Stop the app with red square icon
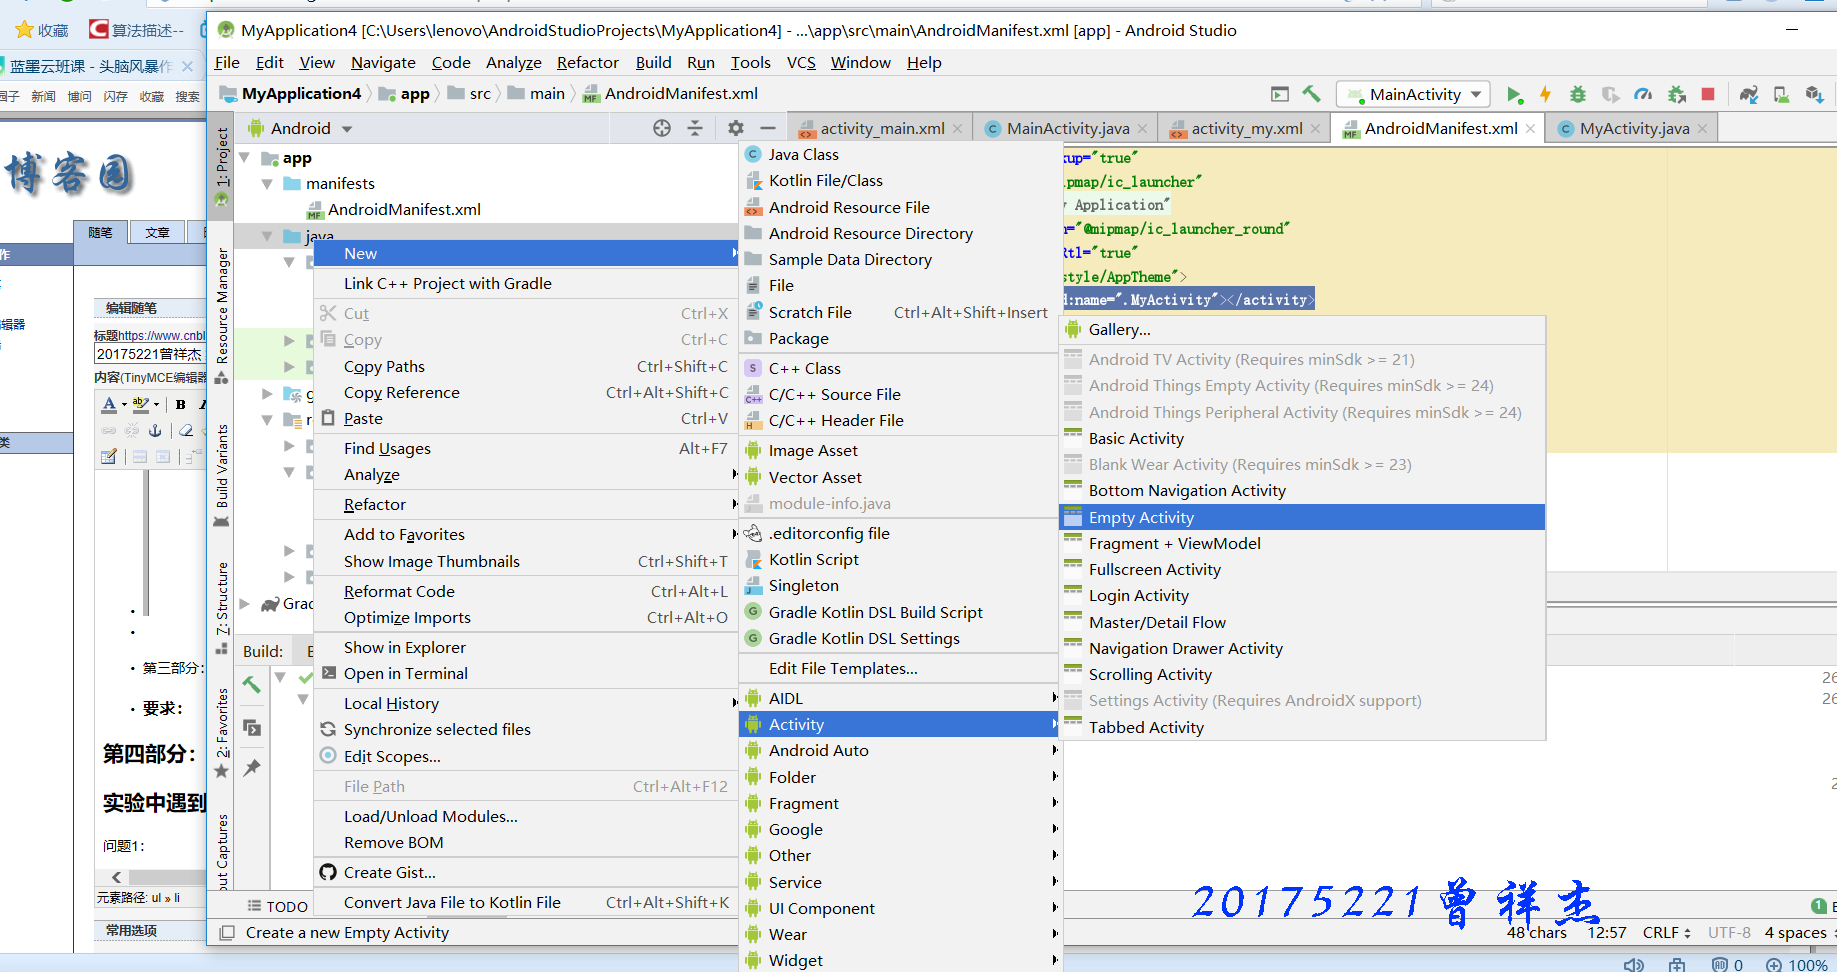The image size is (1837, 972). click(1708, 94)
